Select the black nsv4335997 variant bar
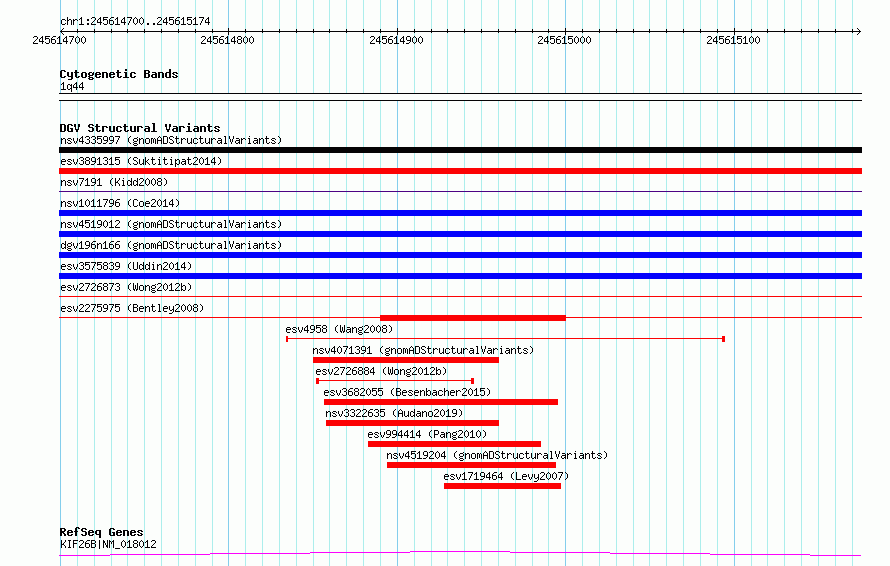Screen dimensions: 890x566 [460, 150]
